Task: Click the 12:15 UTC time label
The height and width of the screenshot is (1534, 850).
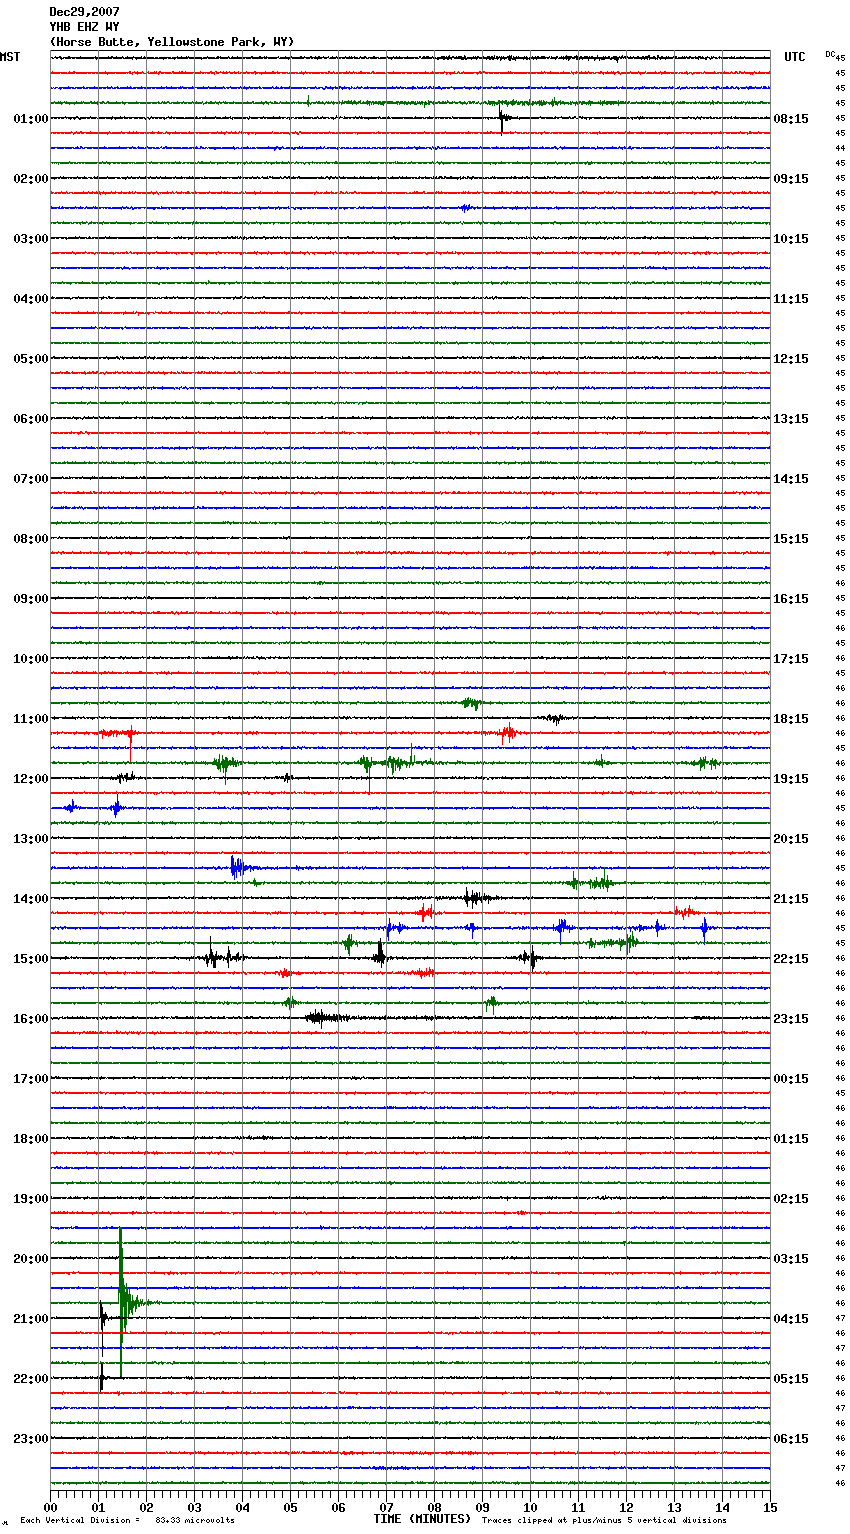Action: point(791,359)
